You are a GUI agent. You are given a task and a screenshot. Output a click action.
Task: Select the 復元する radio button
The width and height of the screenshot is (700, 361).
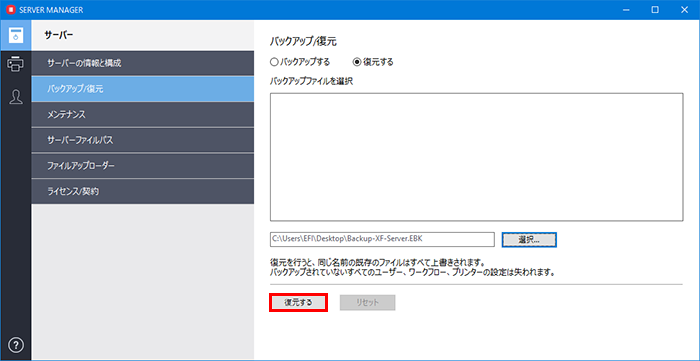373,62
